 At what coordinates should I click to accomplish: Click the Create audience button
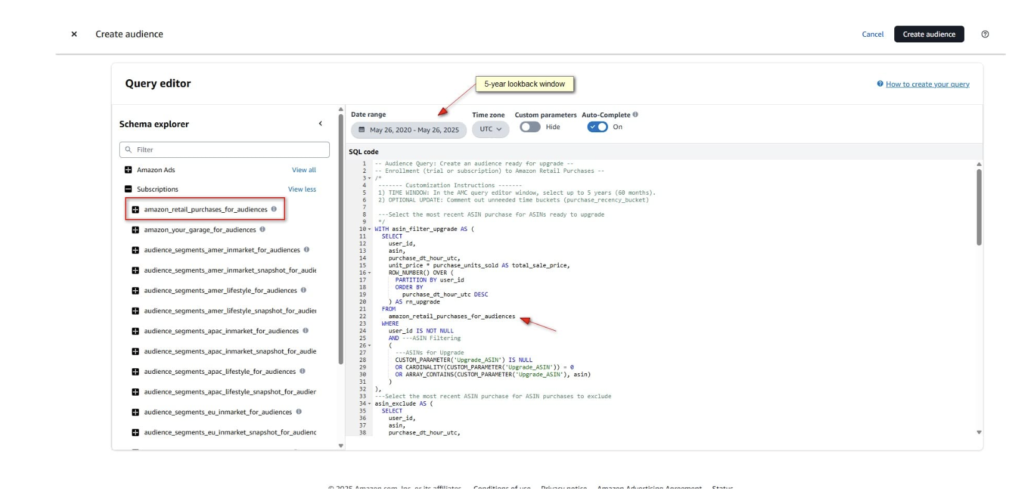tap(929, 34)
